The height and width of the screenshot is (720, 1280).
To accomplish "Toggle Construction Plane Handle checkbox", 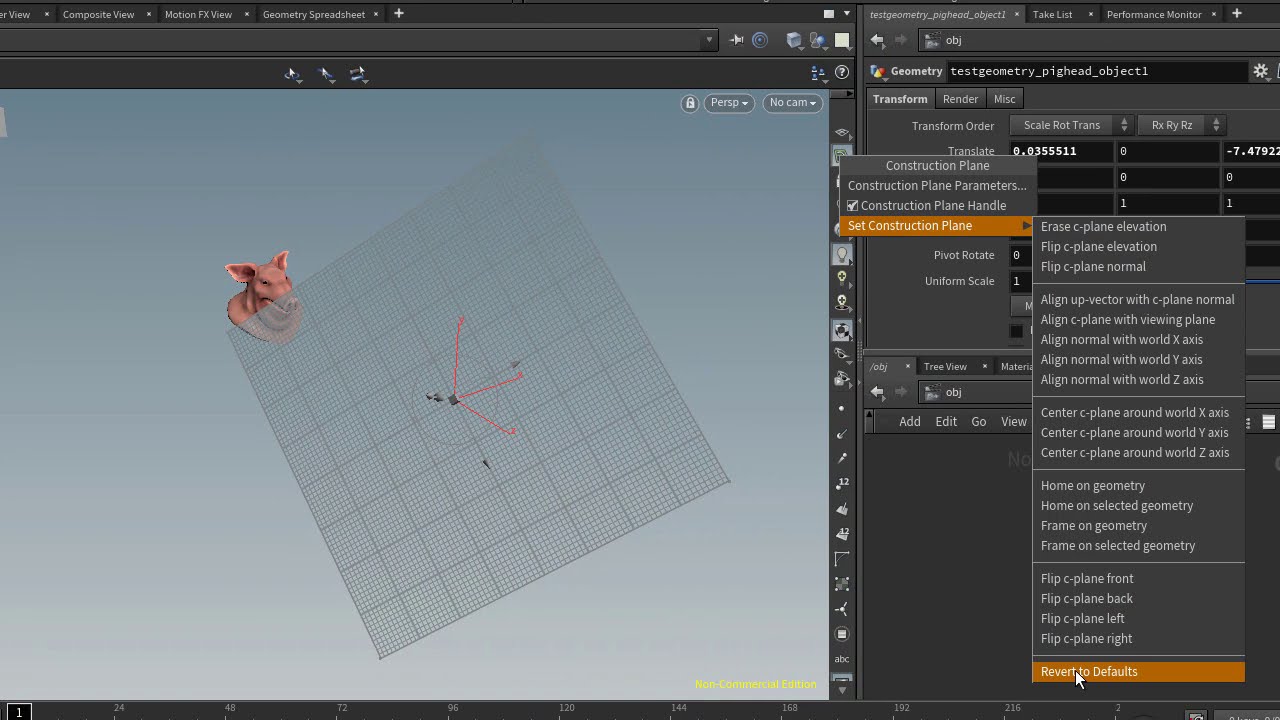I will click(853, 206).
